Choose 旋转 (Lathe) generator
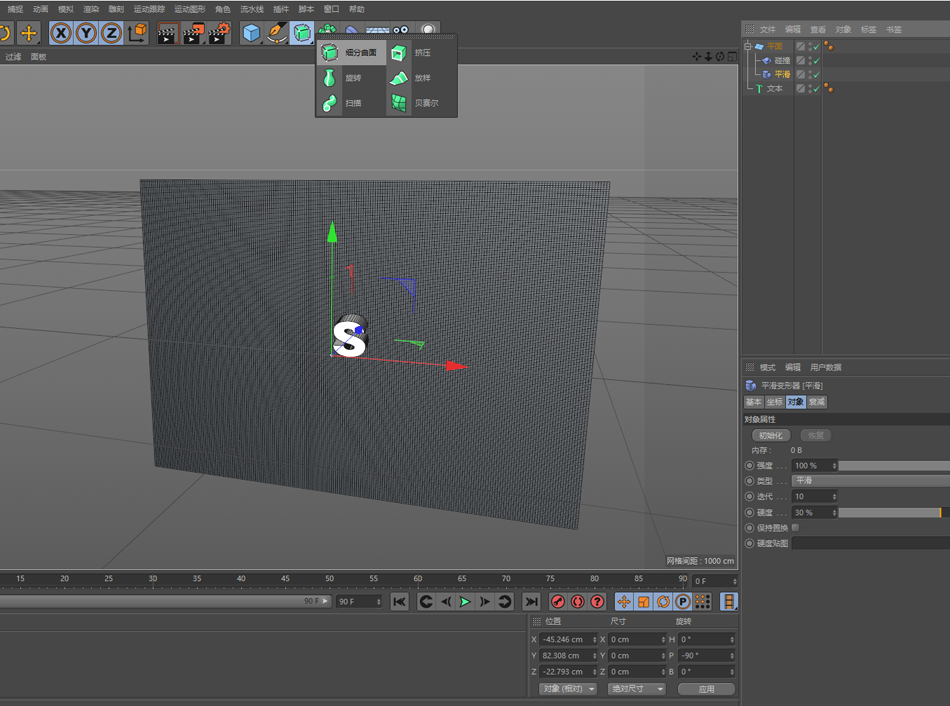The height and width of the screenshot is (706, 950). [x=351, y=78]
